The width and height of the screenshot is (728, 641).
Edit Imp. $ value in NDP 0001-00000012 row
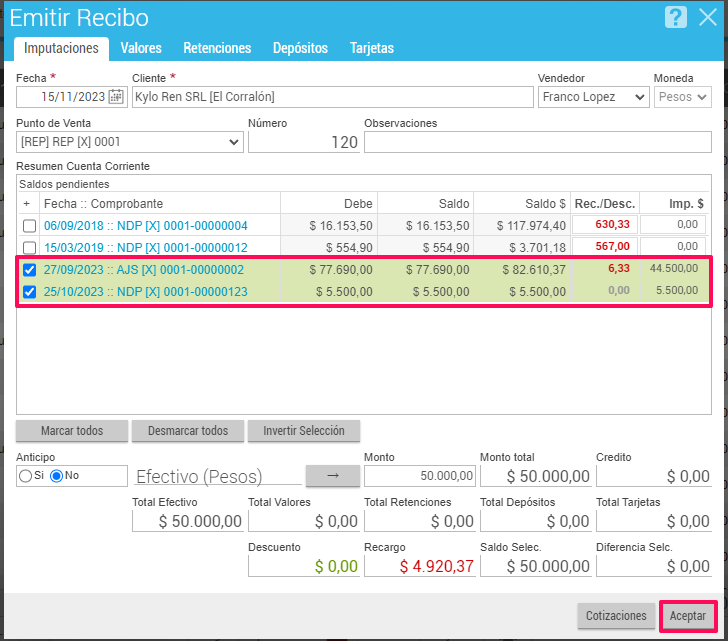coord(673,246)
